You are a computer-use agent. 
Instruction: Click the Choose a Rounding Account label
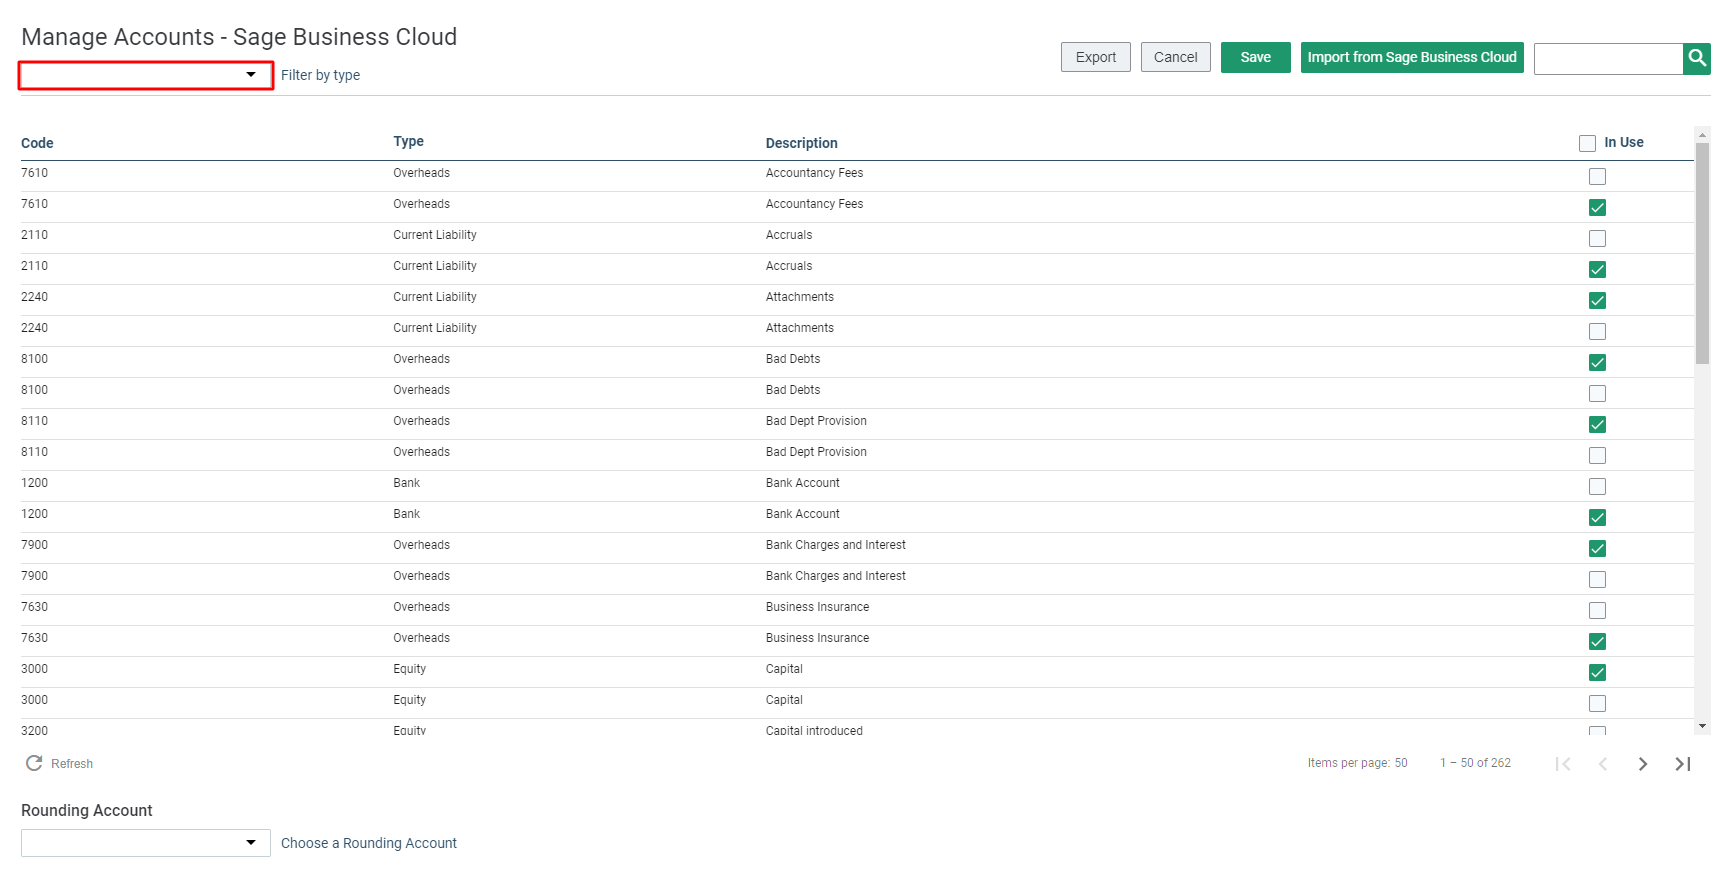(369, 843)
